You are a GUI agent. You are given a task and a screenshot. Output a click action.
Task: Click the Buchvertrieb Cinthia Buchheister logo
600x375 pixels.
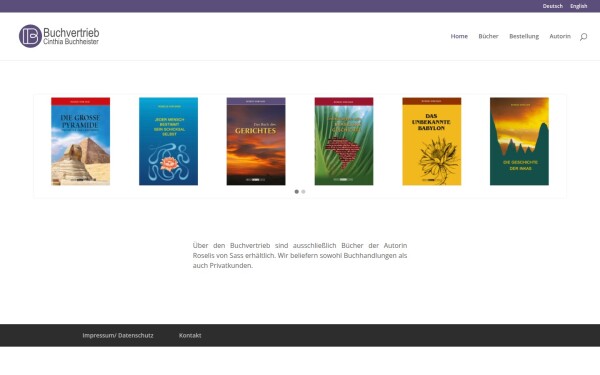pos(59,36)
